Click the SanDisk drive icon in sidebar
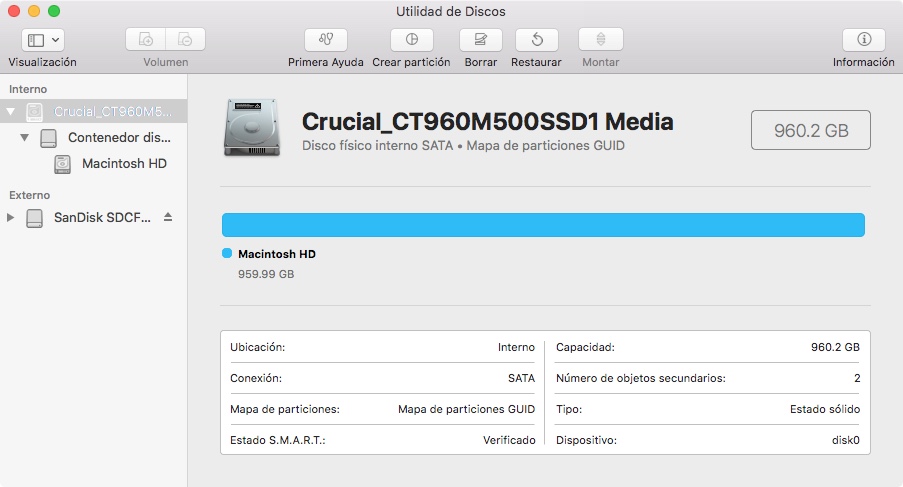Viewport: 903px width, 487px height. point(35,218)
